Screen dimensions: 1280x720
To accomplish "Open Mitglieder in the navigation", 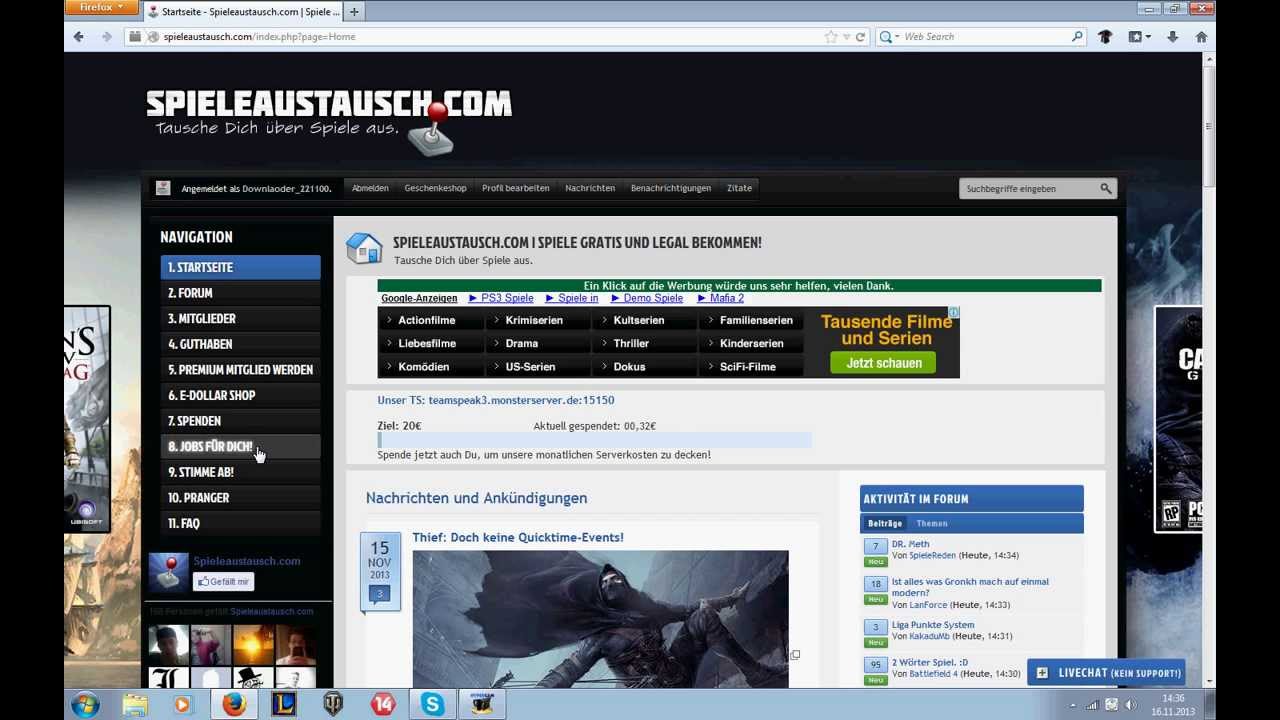I will pos(240,319).
